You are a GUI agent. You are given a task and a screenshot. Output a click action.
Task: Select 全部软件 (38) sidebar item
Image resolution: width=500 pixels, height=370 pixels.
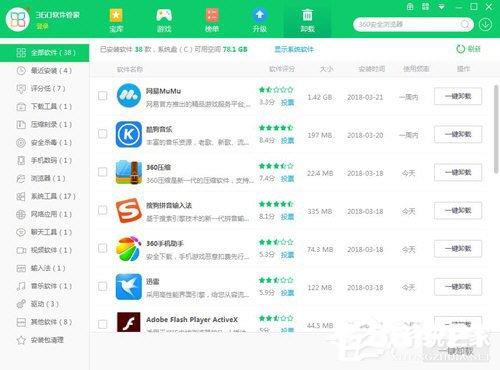45,53
